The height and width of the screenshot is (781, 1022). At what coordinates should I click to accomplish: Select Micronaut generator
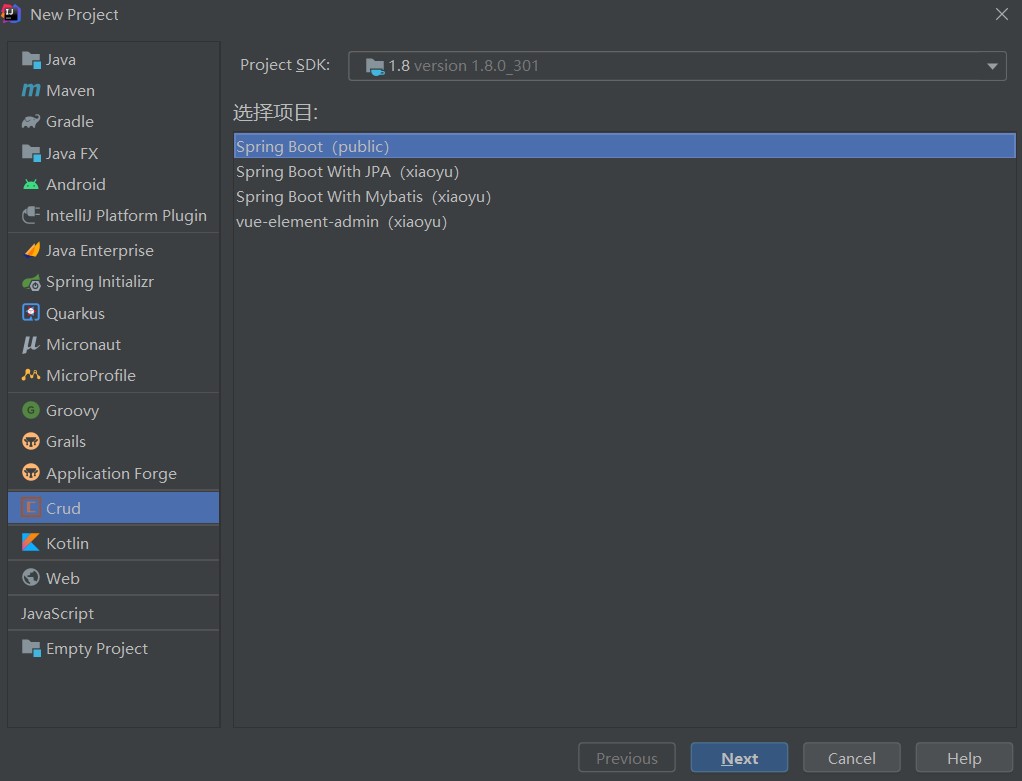[113, 344]
